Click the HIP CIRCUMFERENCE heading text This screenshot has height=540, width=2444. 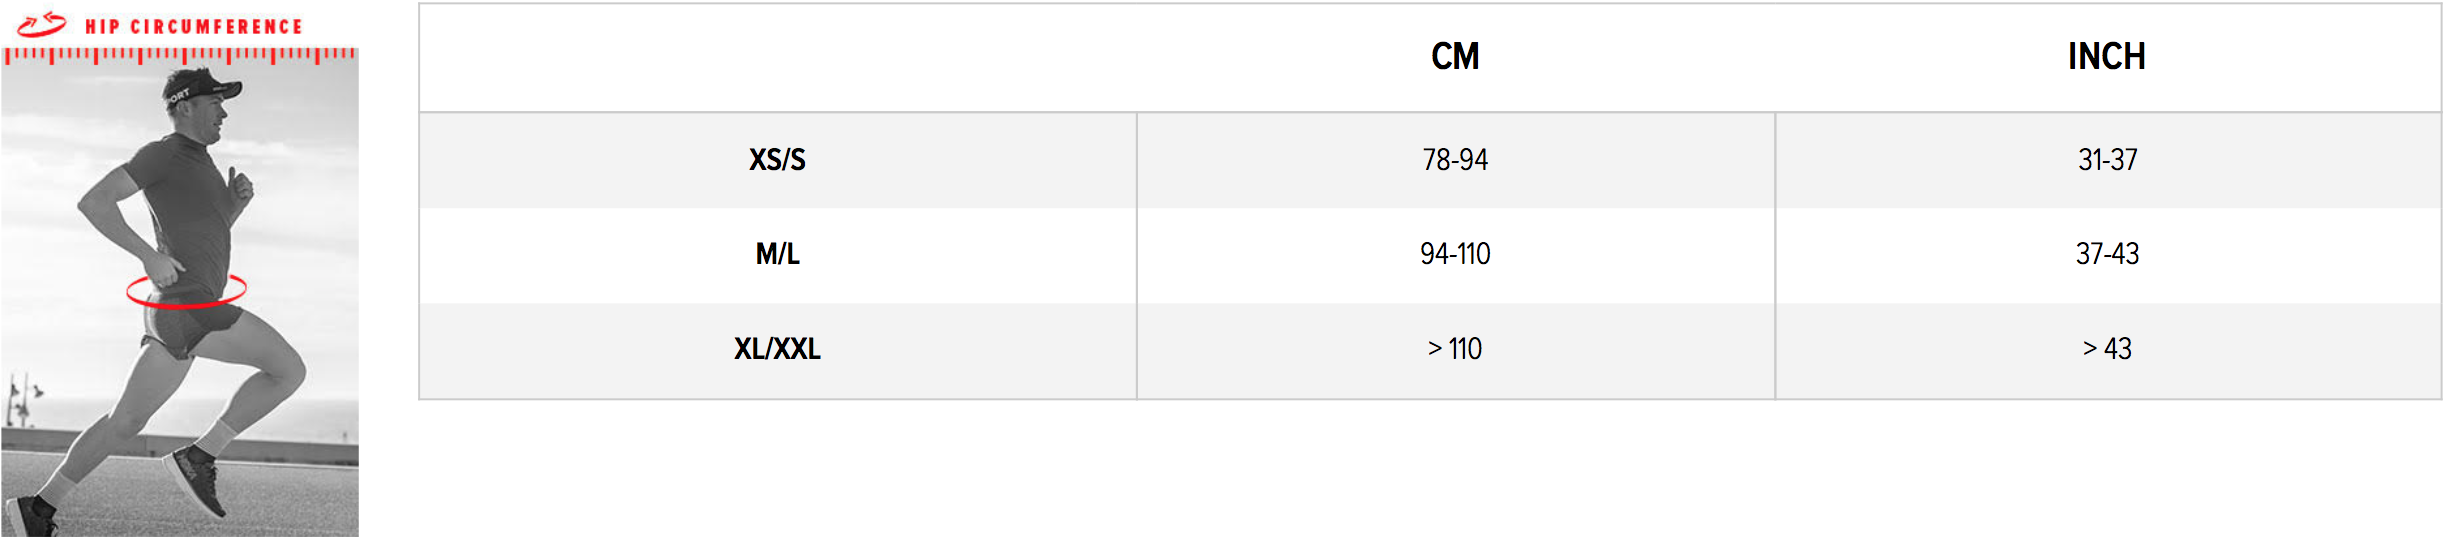click(194, 27)
